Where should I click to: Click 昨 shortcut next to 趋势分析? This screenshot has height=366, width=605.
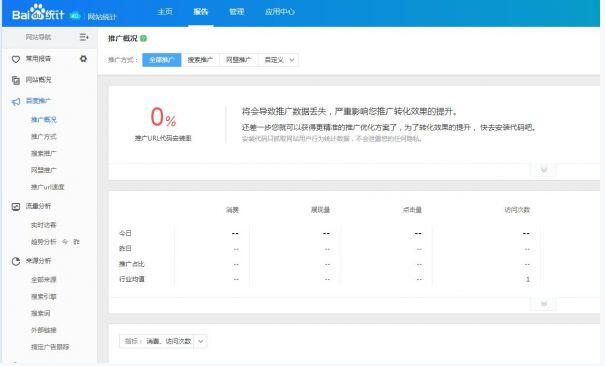[x=76, y=242]
